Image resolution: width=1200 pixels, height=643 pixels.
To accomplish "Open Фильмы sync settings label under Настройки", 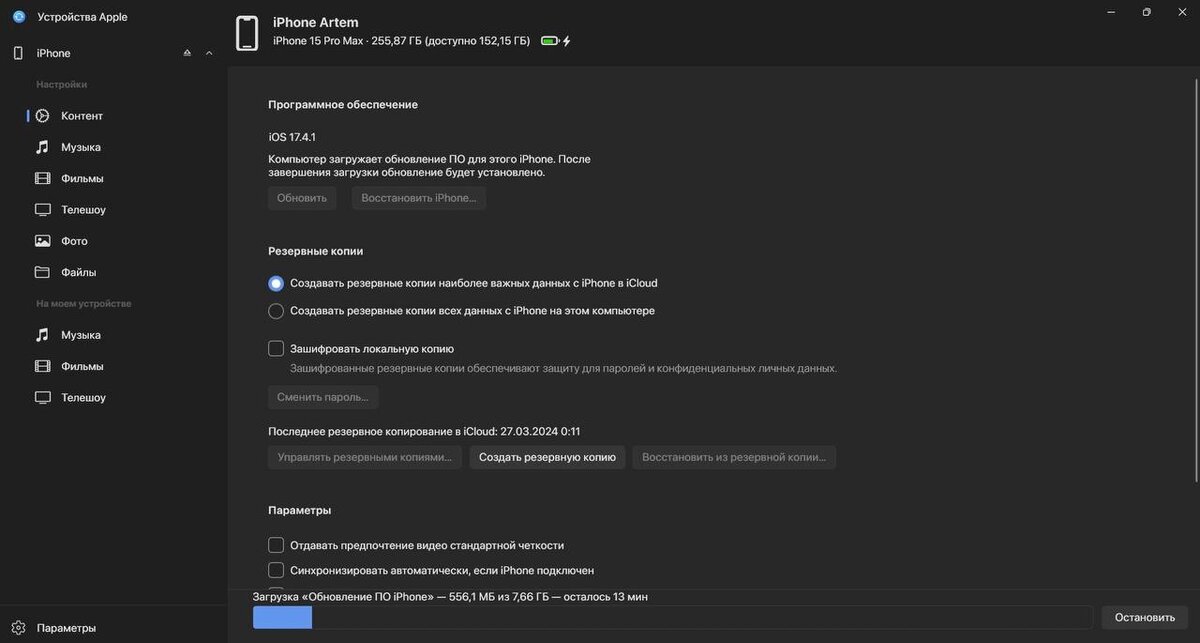I will coord(82,178).
